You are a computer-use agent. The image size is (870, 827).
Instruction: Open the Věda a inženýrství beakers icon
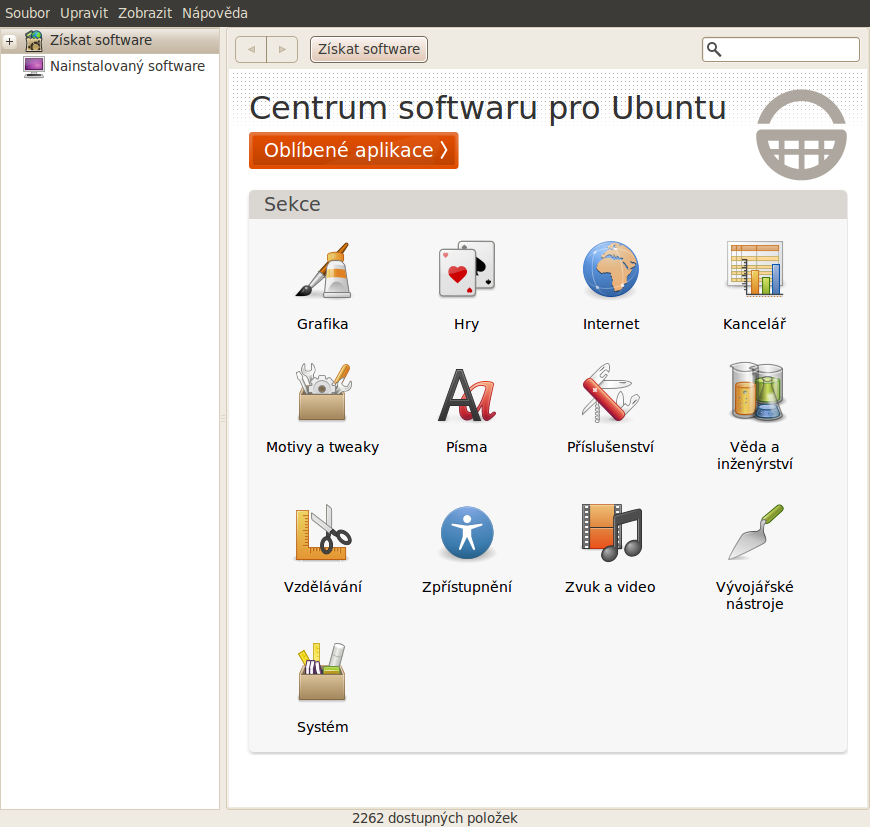point(755,391)
